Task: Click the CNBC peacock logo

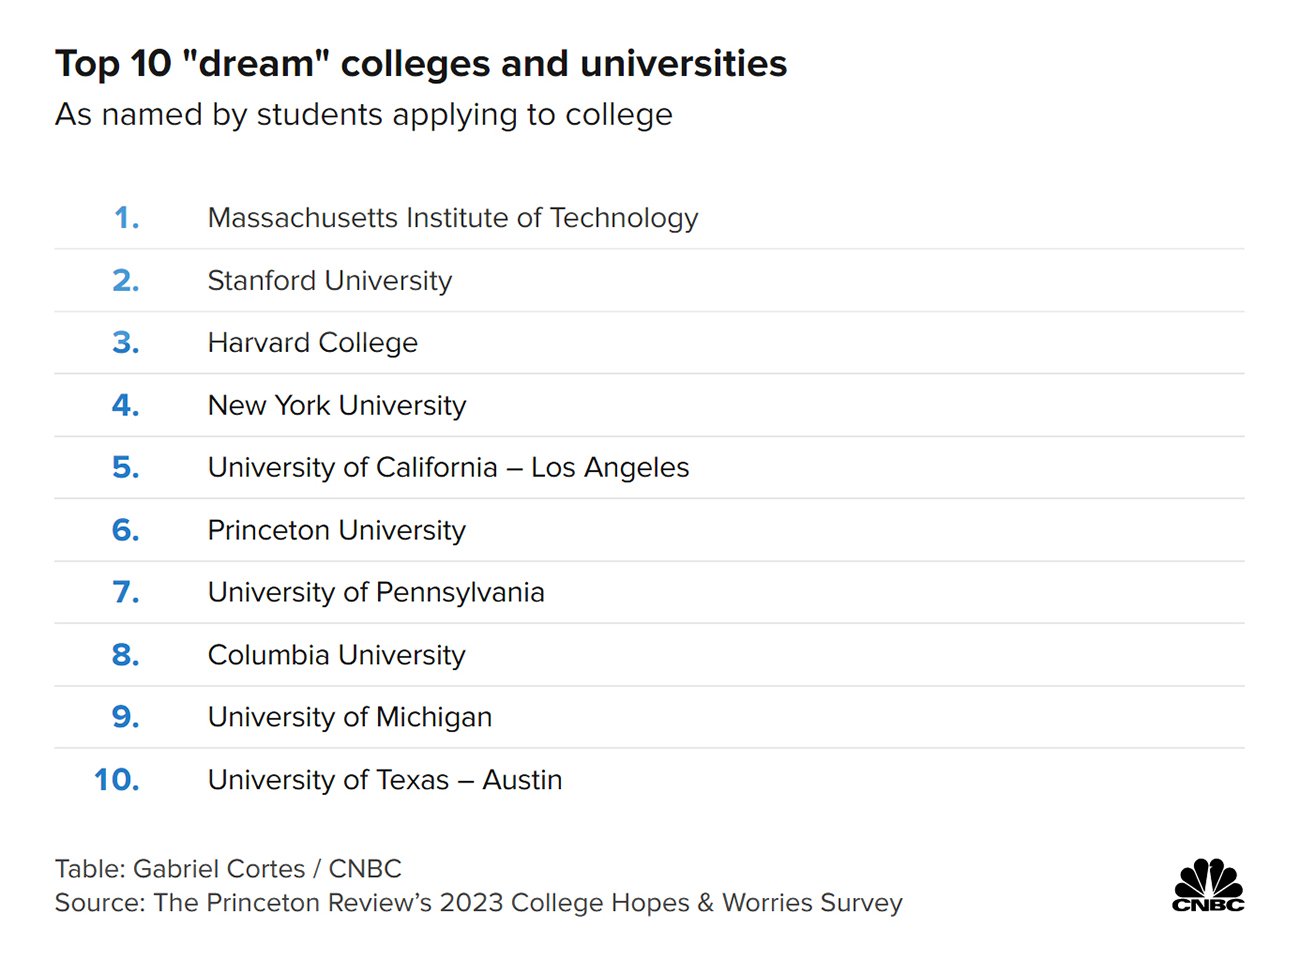Action: coord(1208,885)
